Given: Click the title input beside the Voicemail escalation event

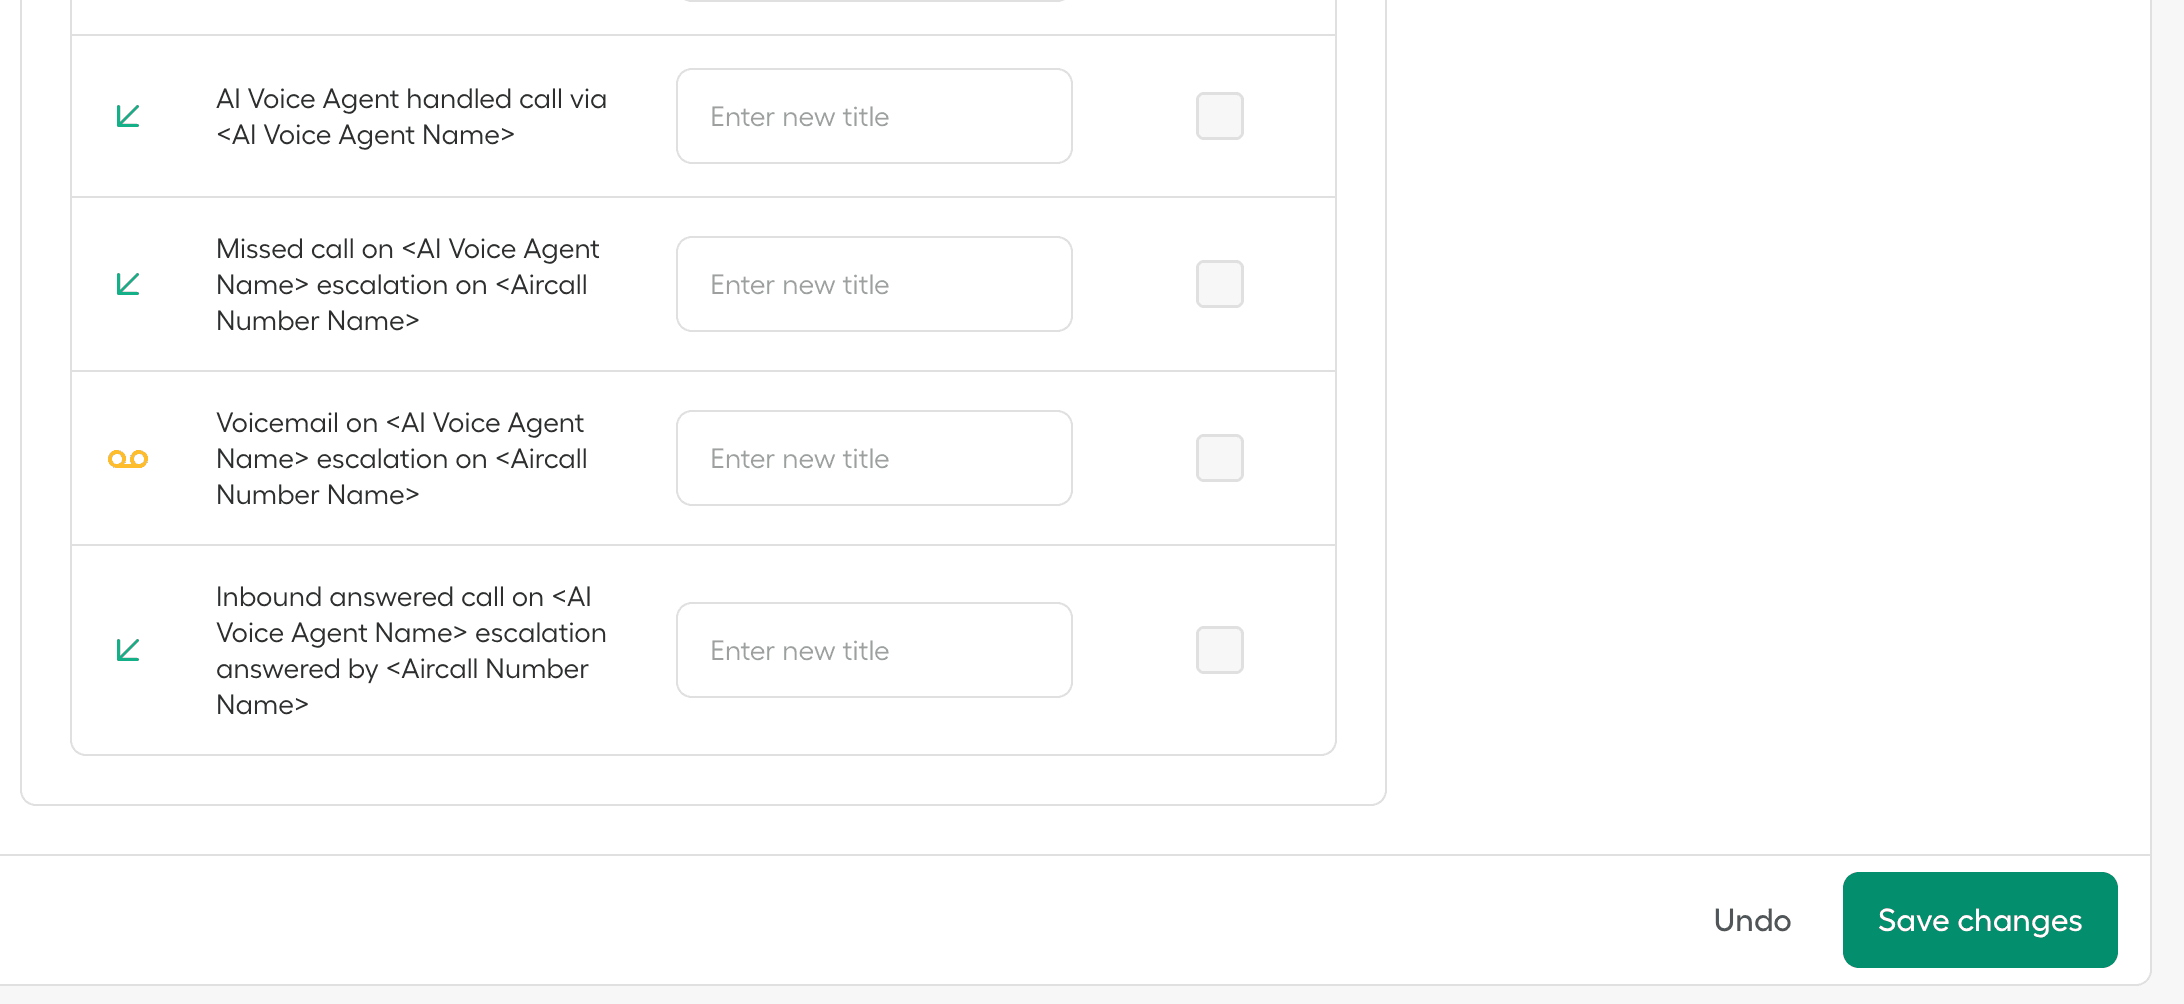Looking at the screenshot, I should coord(873,458).
